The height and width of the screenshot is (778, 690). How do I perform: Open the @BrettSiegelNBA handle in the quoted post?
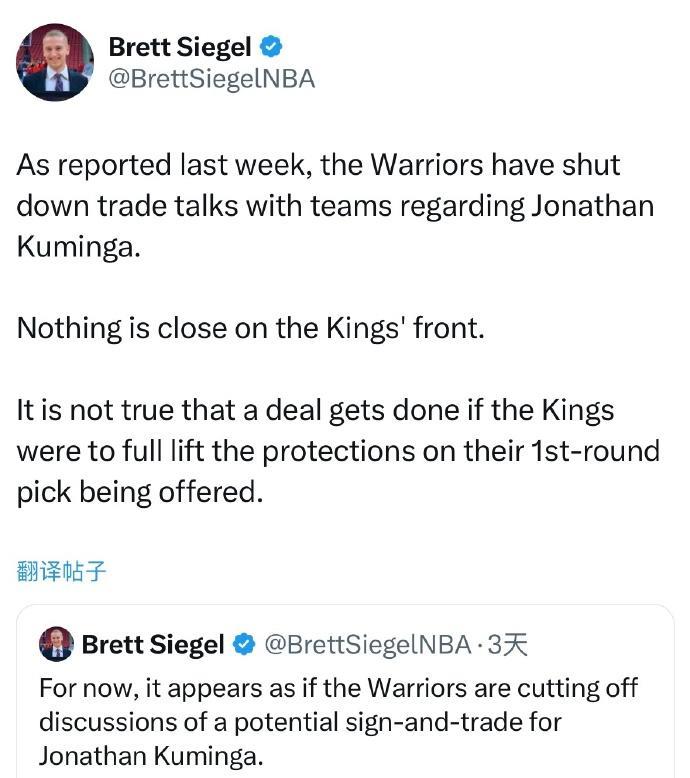(367, 645)
